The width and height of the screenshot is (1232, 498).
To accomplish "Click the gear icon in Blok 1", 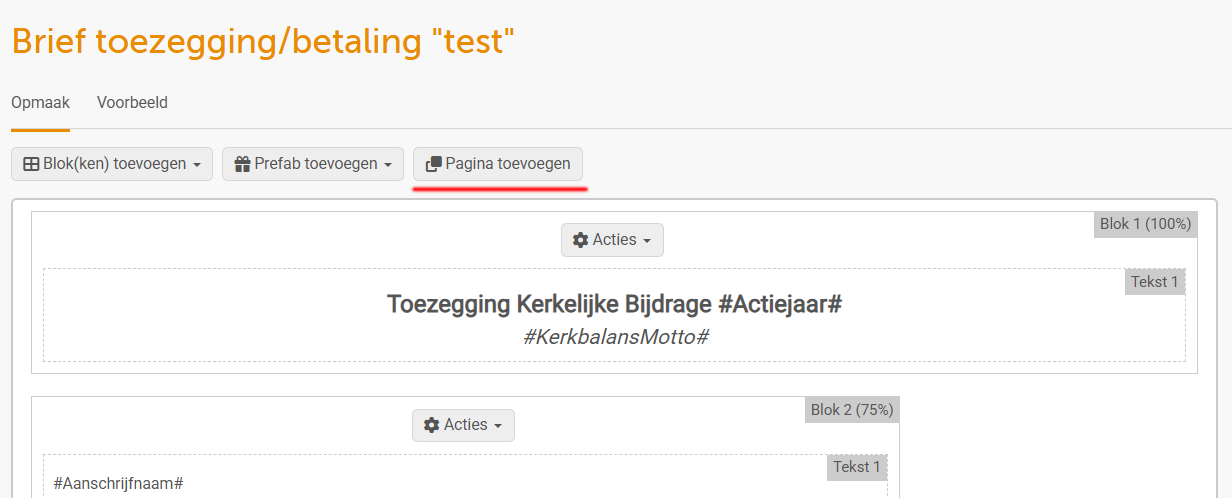I will [x=580, y=240].
